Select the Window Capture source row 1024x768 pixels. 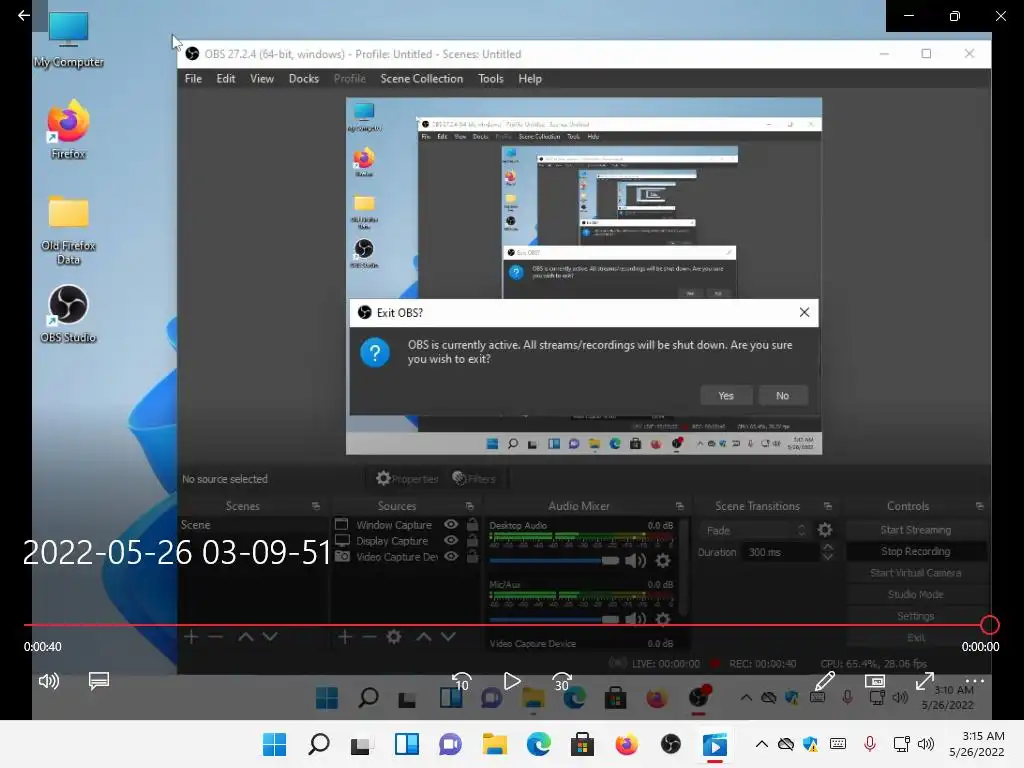pos(406,524)
